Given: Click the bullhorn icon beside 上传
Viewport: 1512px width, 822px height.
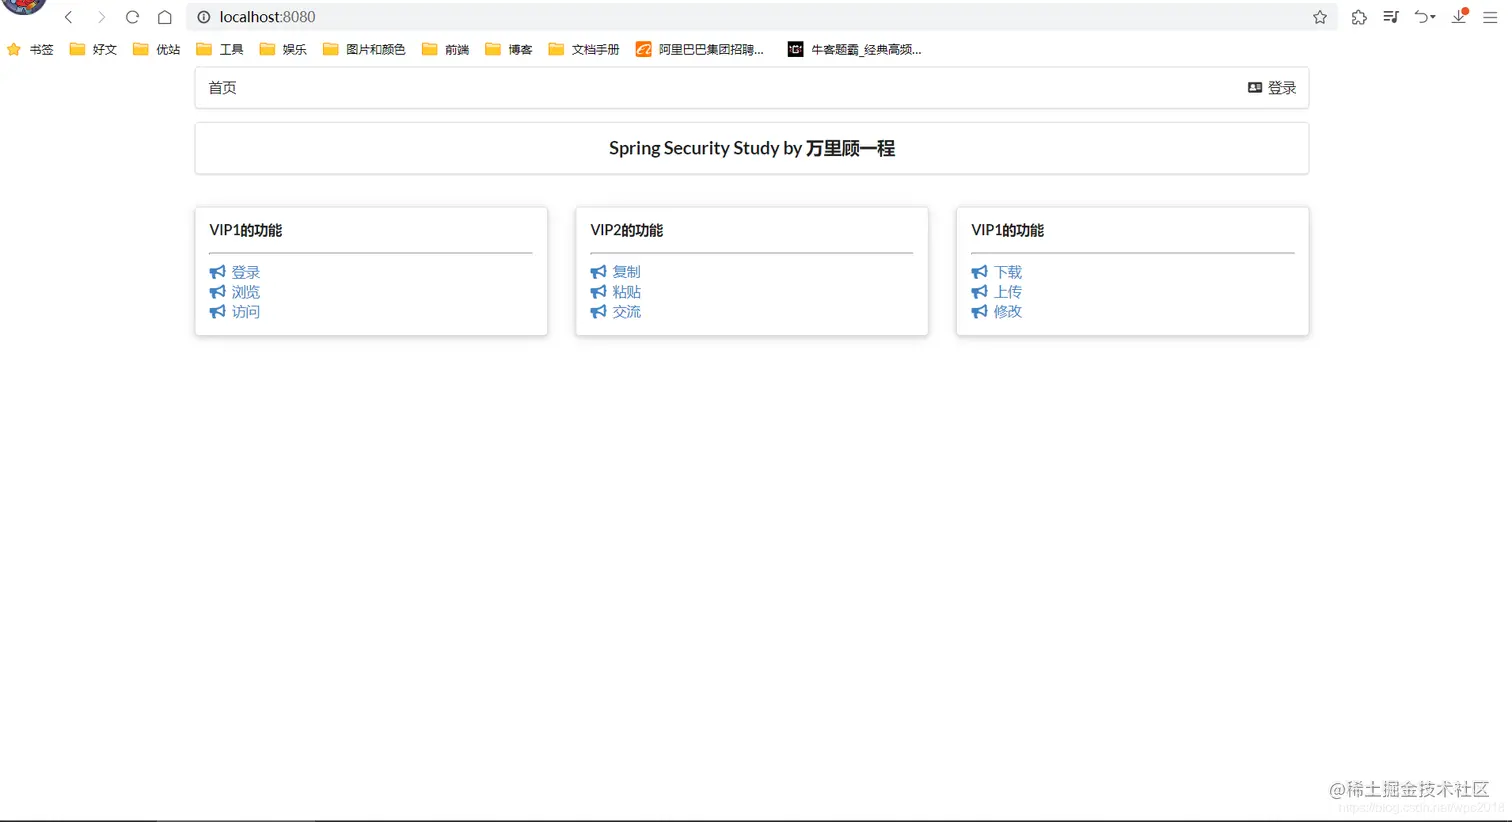Looking at the screenshot, I should tap(979, 292).
